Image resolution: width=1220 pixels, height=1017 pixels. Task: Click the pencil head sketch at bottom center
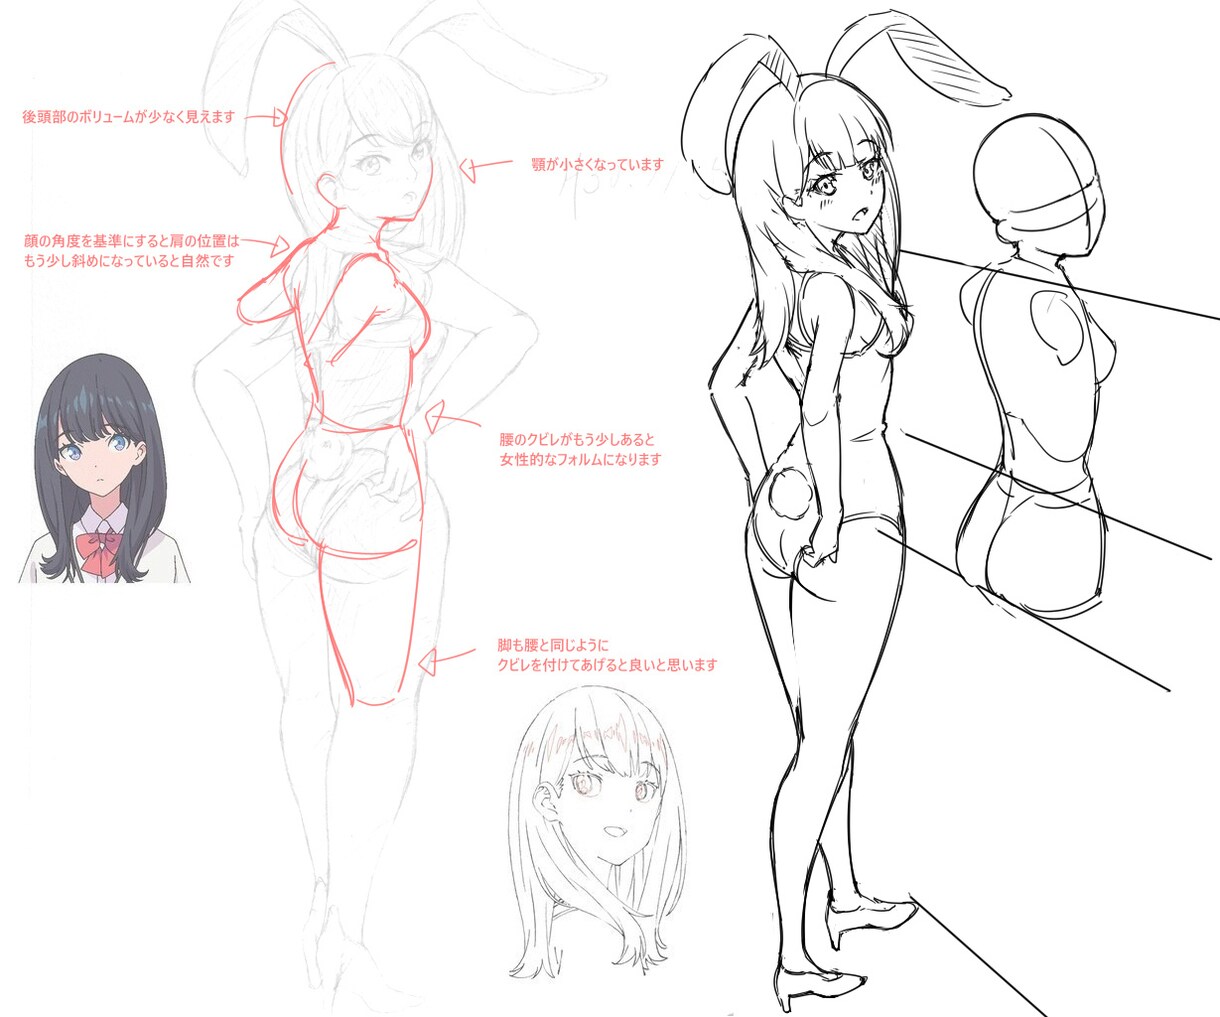(x=599, y=832)
